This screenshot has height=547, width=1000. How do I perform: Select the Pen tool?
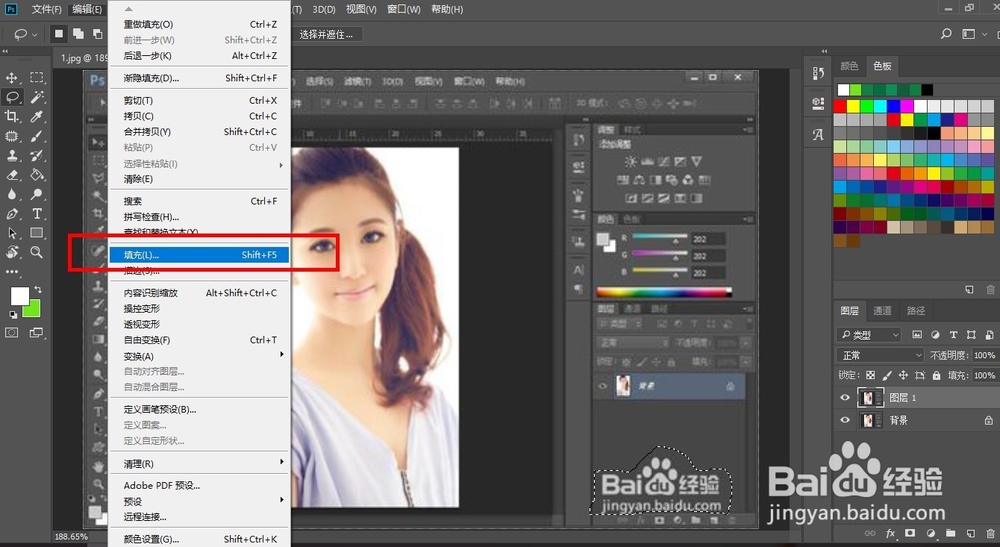tap(11, 214)
